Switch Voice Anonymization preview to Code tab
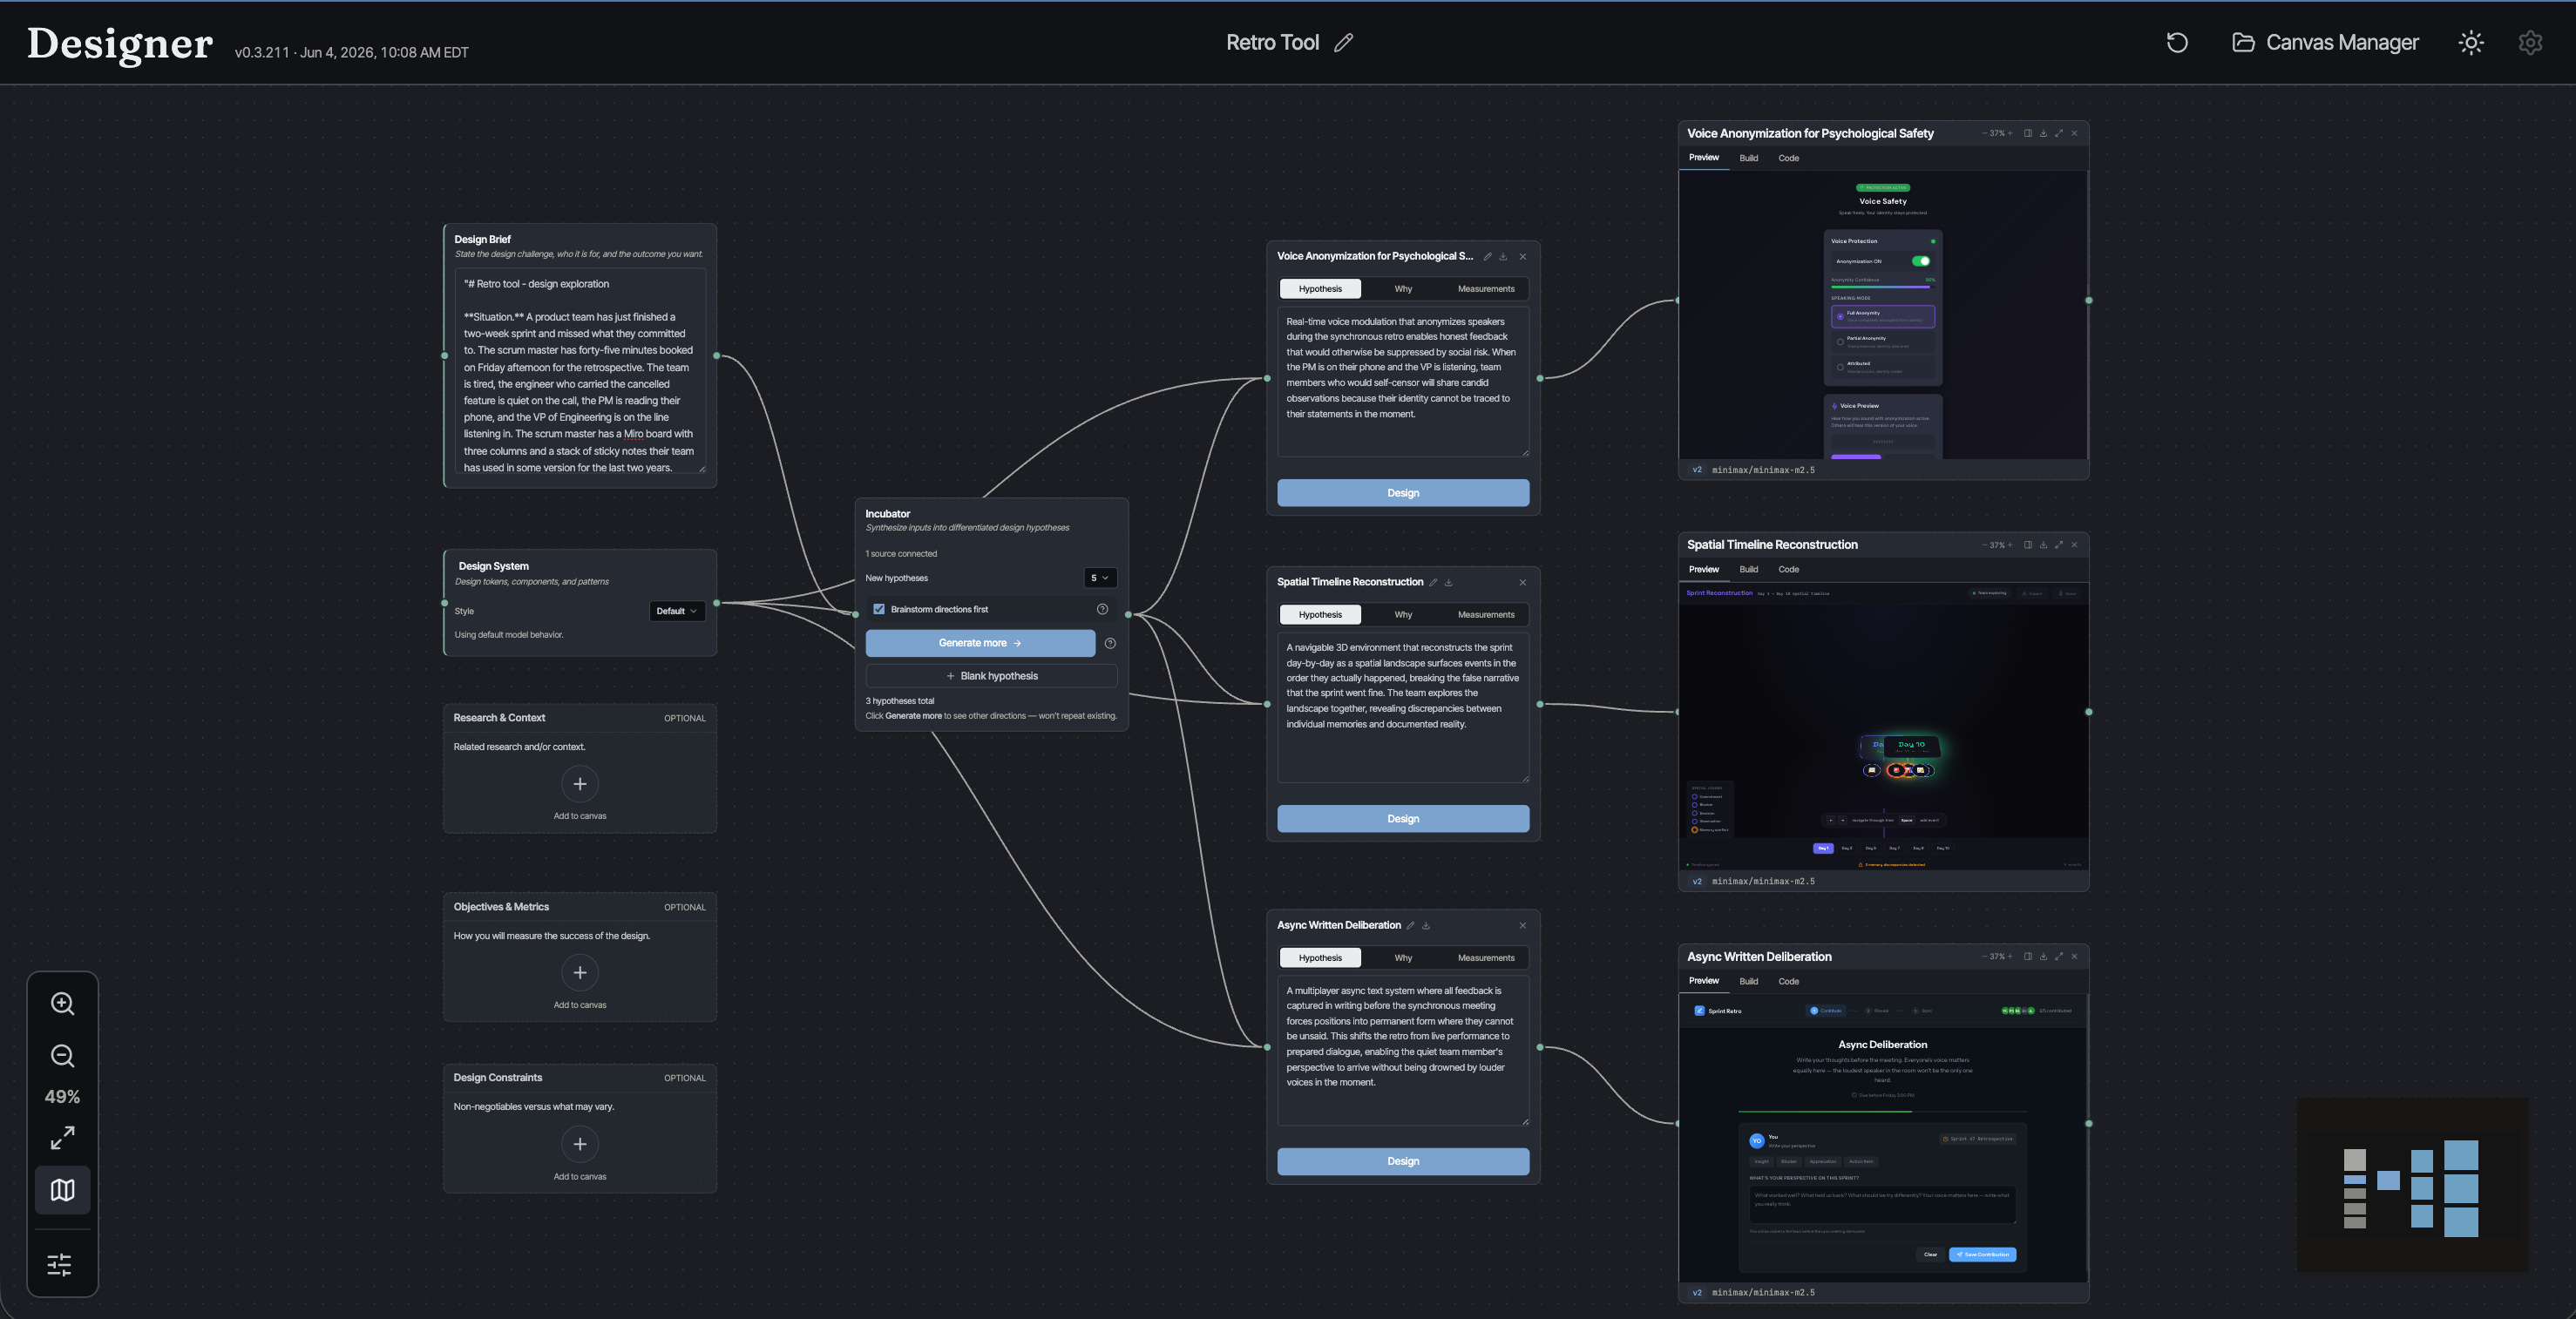 click(x=1789, y=158)
